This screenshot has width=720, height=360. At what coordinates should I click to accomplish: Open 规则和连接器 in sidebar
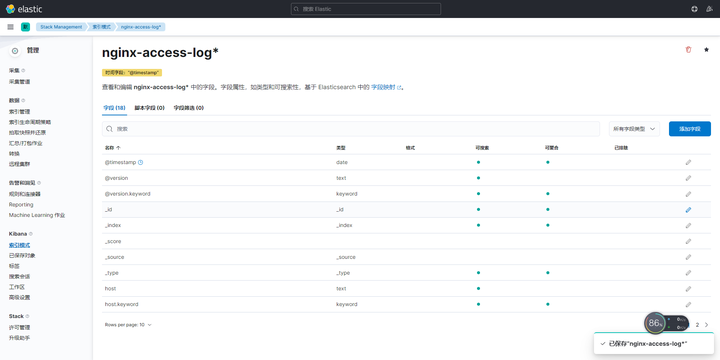25,194
